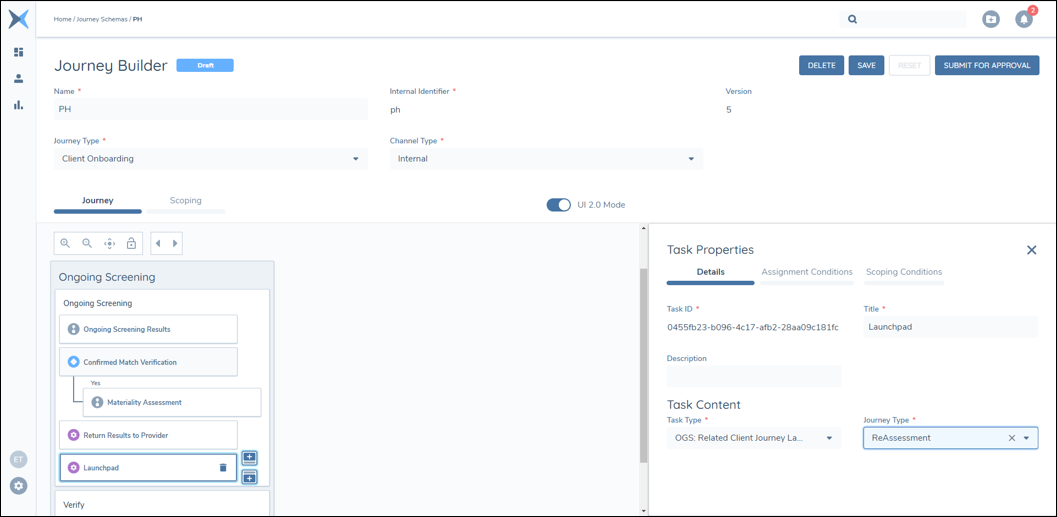Open settings gear in the sidebar
The width and height of the screenshot is (1057, 517).
point(18,486)
